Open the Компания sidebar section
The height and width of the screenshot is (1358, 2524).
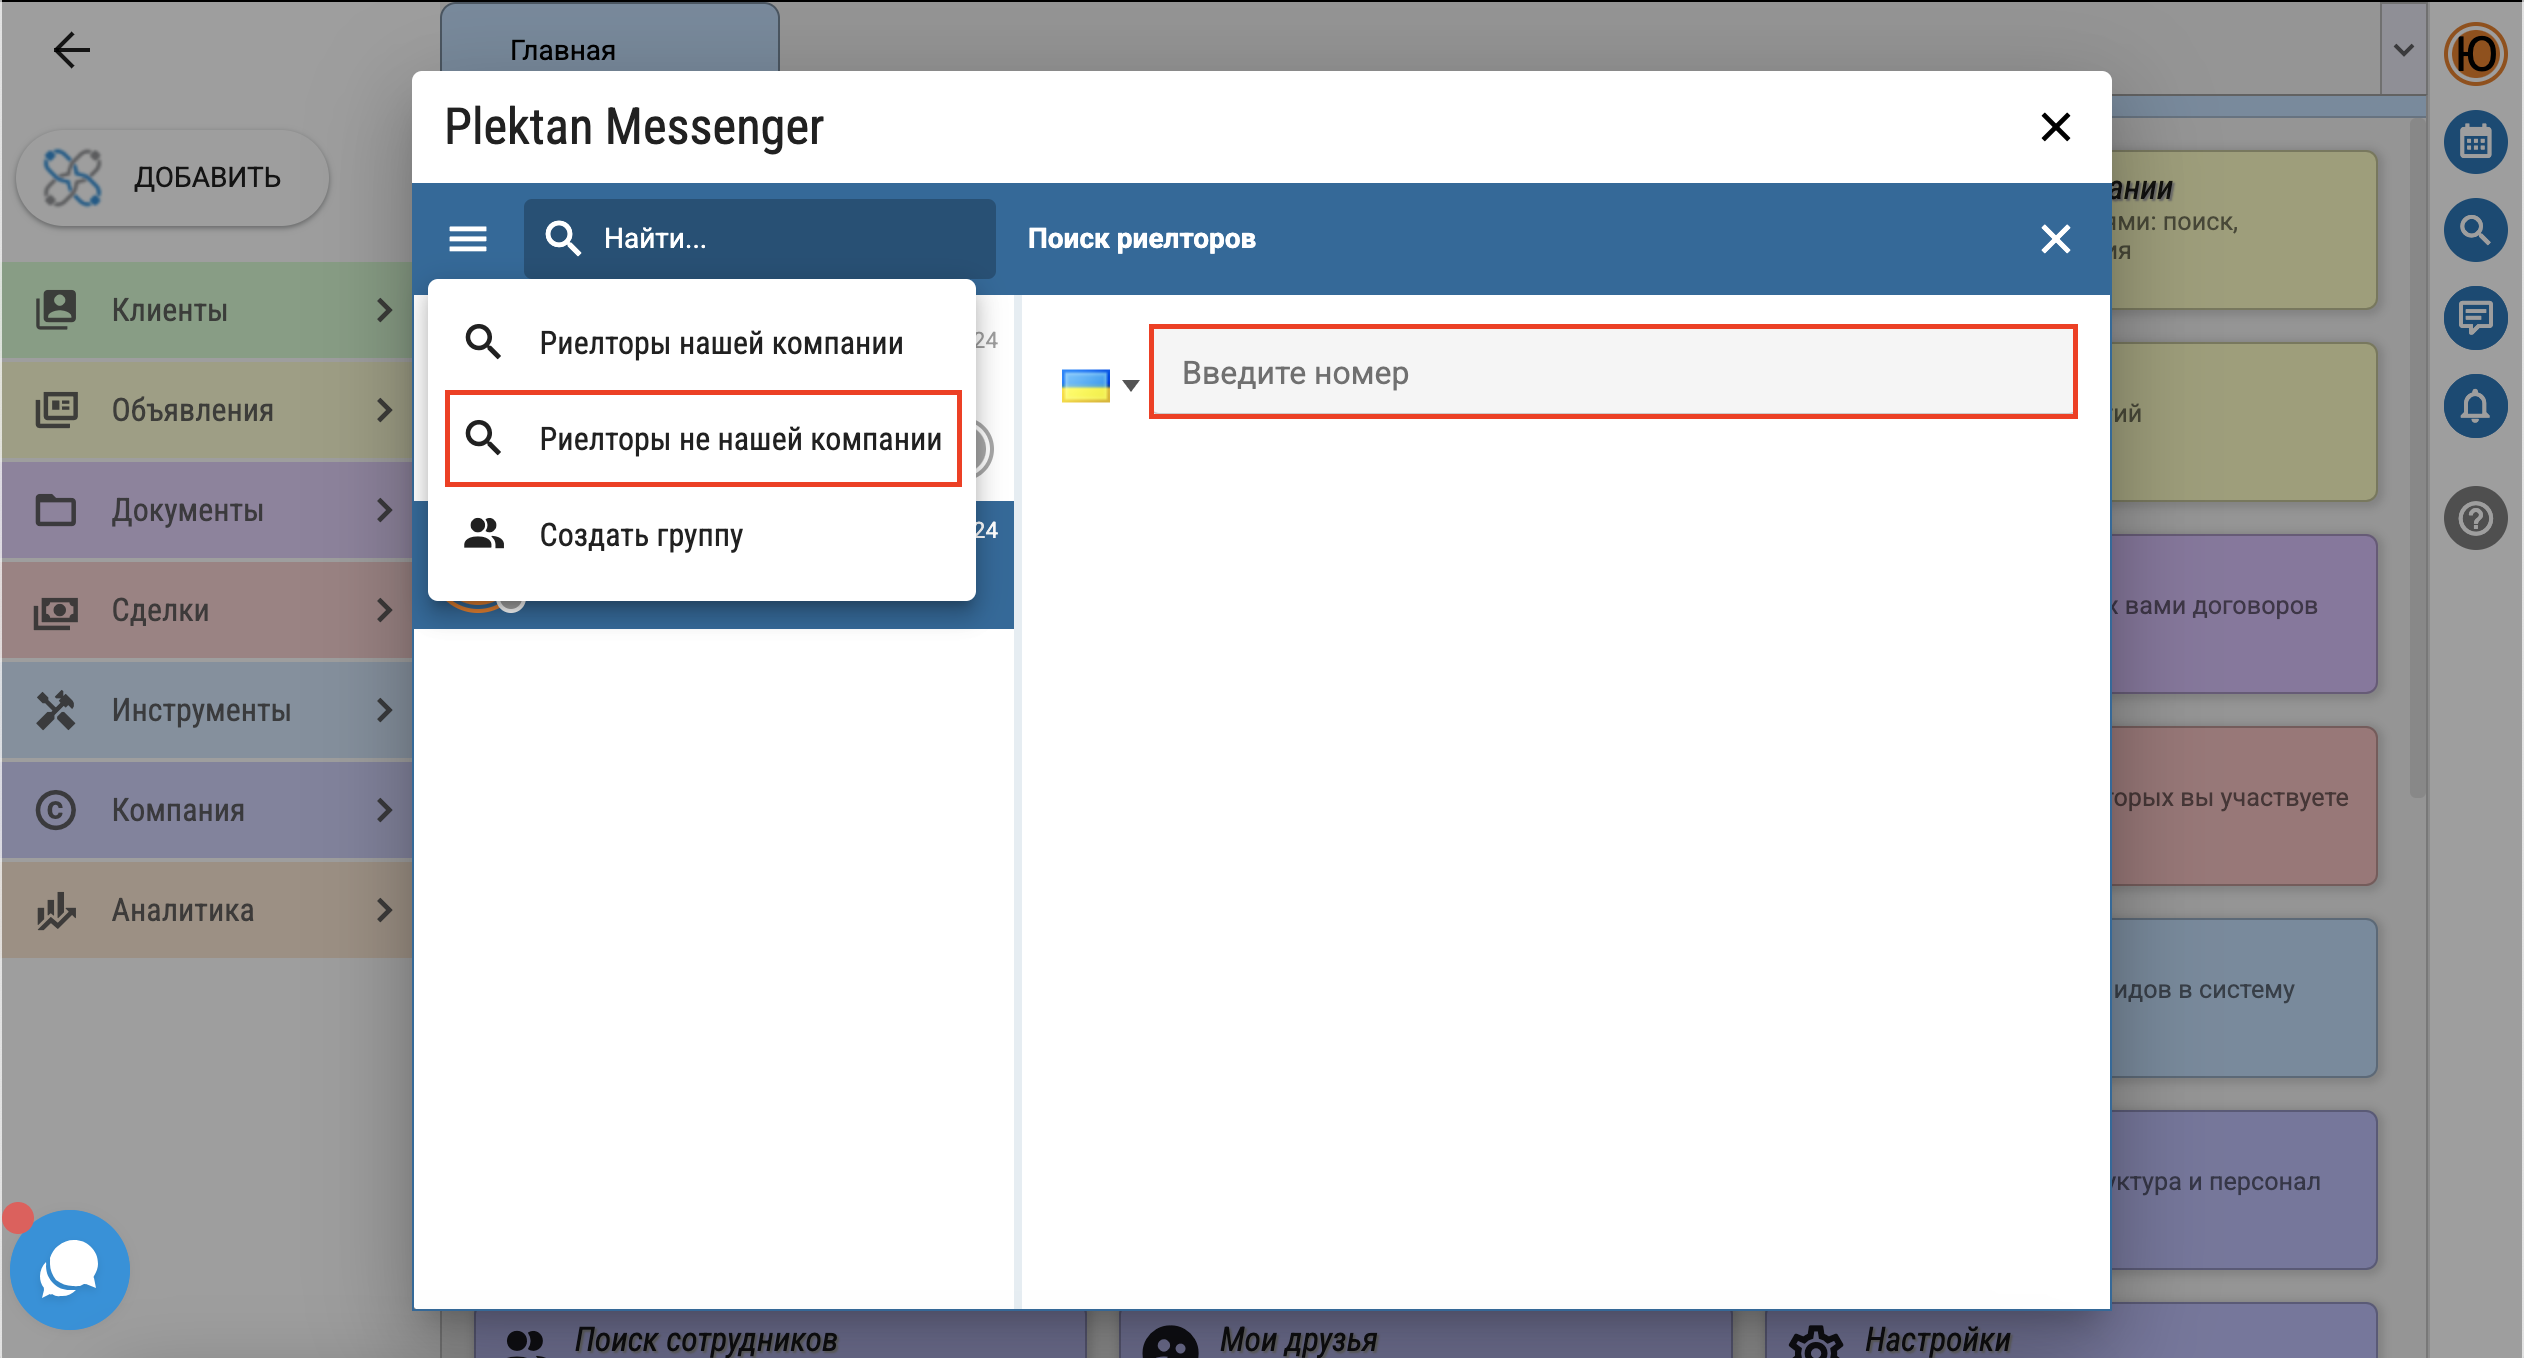(x=207, y=810)
